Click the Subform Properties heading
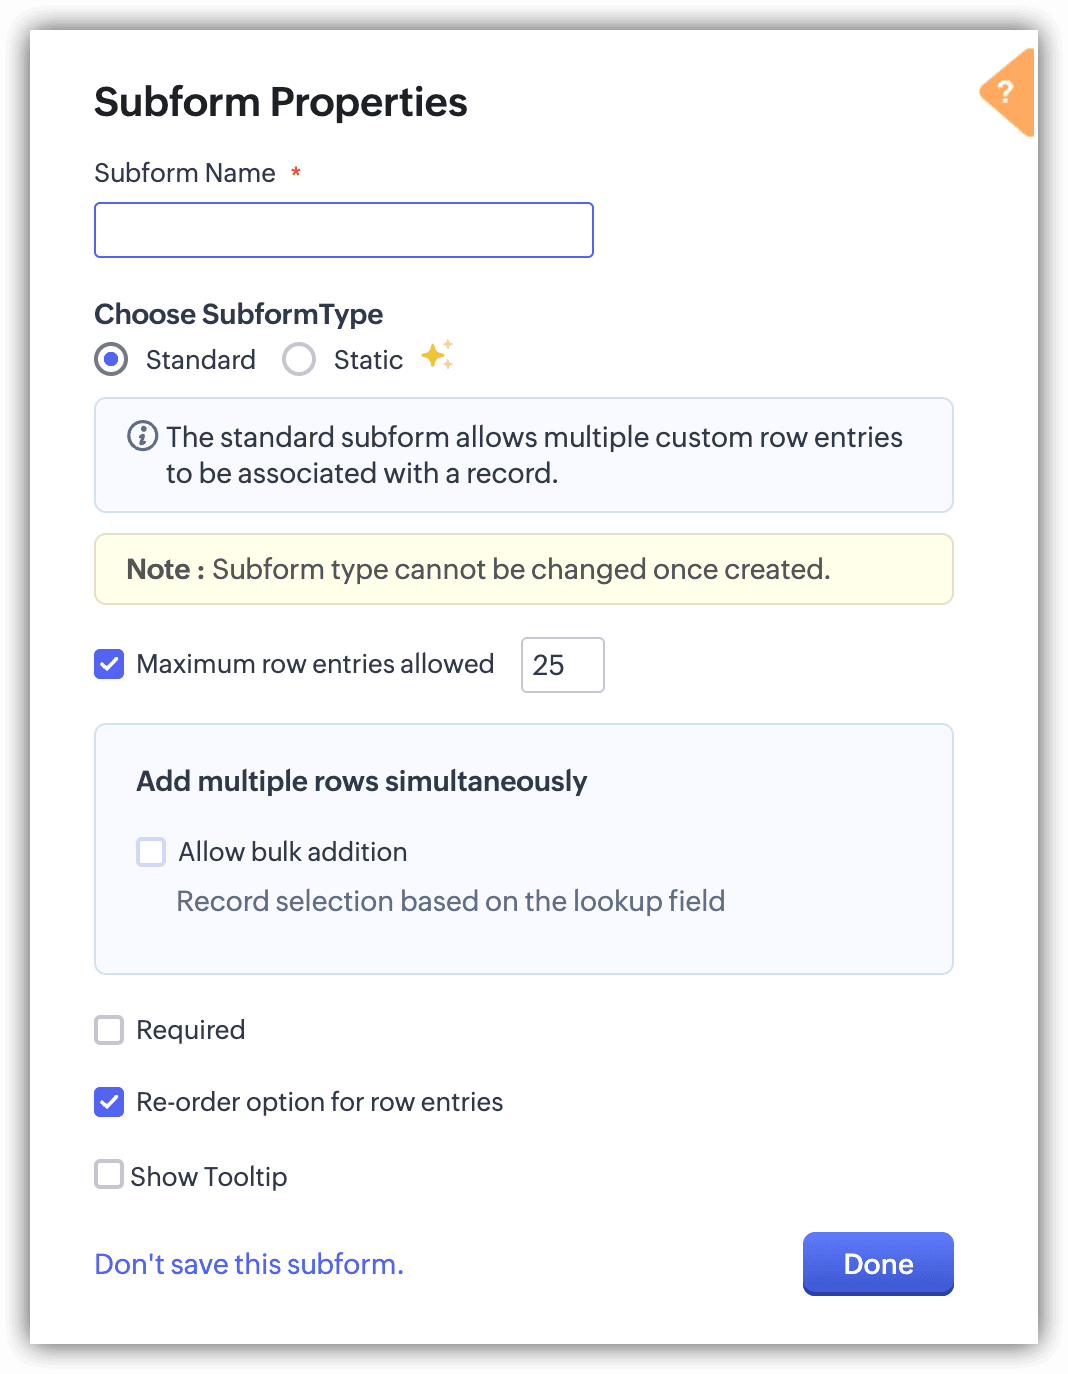Viewport: 1068px width, 1374px height. (281, 102)
